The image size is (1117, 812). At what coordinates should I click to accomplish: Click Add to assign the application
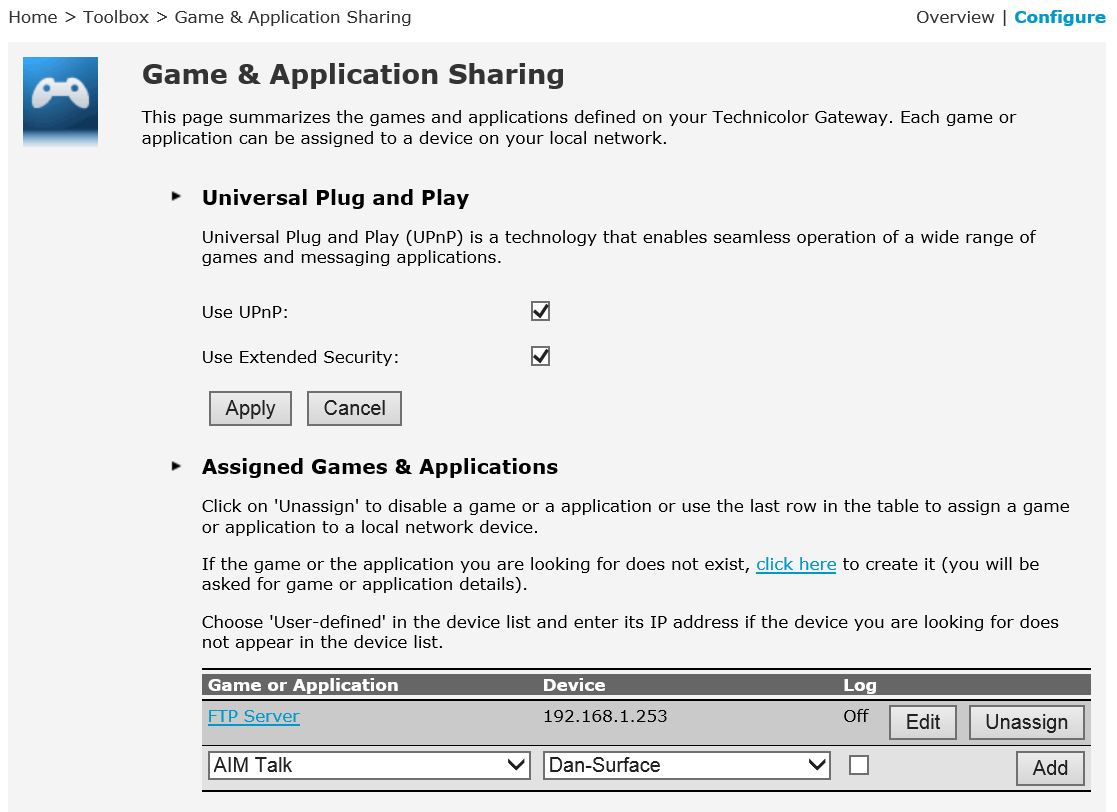tap(1050, 768)
